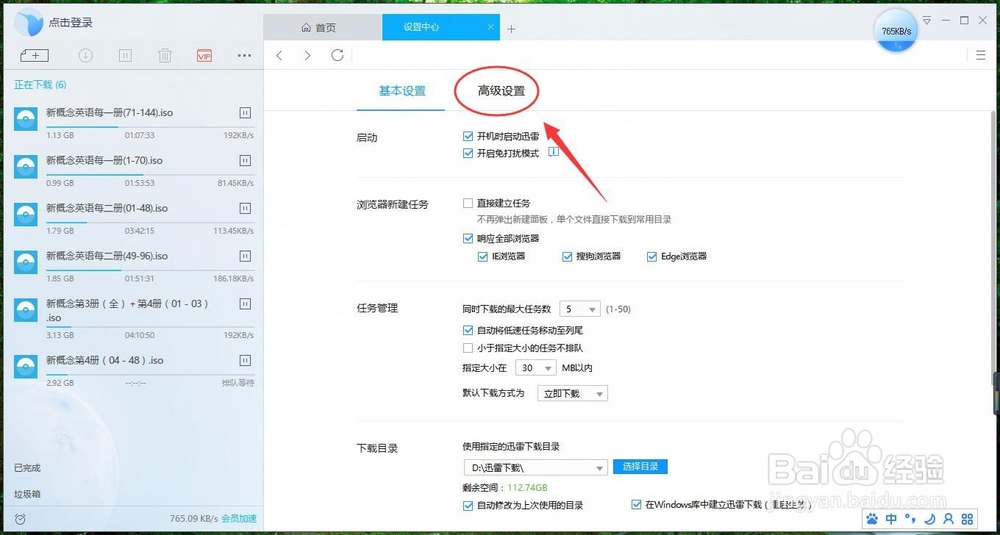This screenshot has height=535, width=1000.
Task: Uncheck 自动将低速任务移动至列尾
Action: (467, 330)
